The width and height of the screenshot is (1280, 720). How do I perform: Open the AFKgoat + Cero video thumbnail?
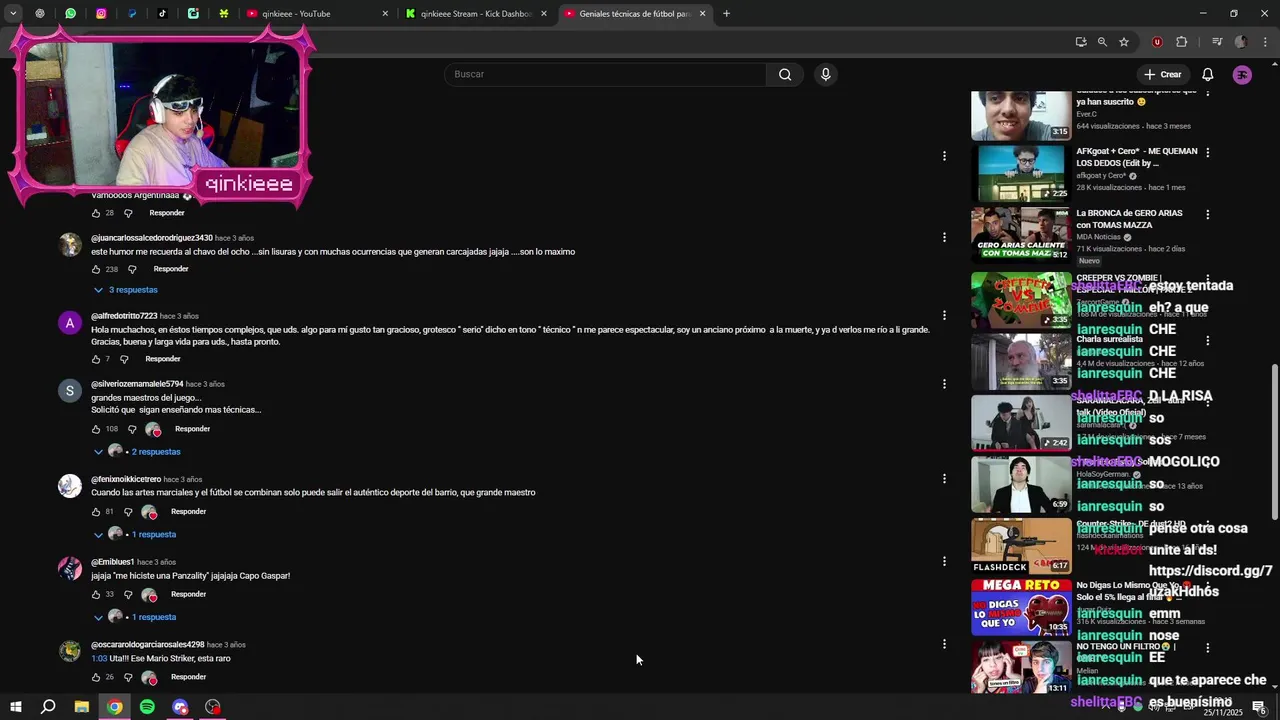coord(1021,173)
